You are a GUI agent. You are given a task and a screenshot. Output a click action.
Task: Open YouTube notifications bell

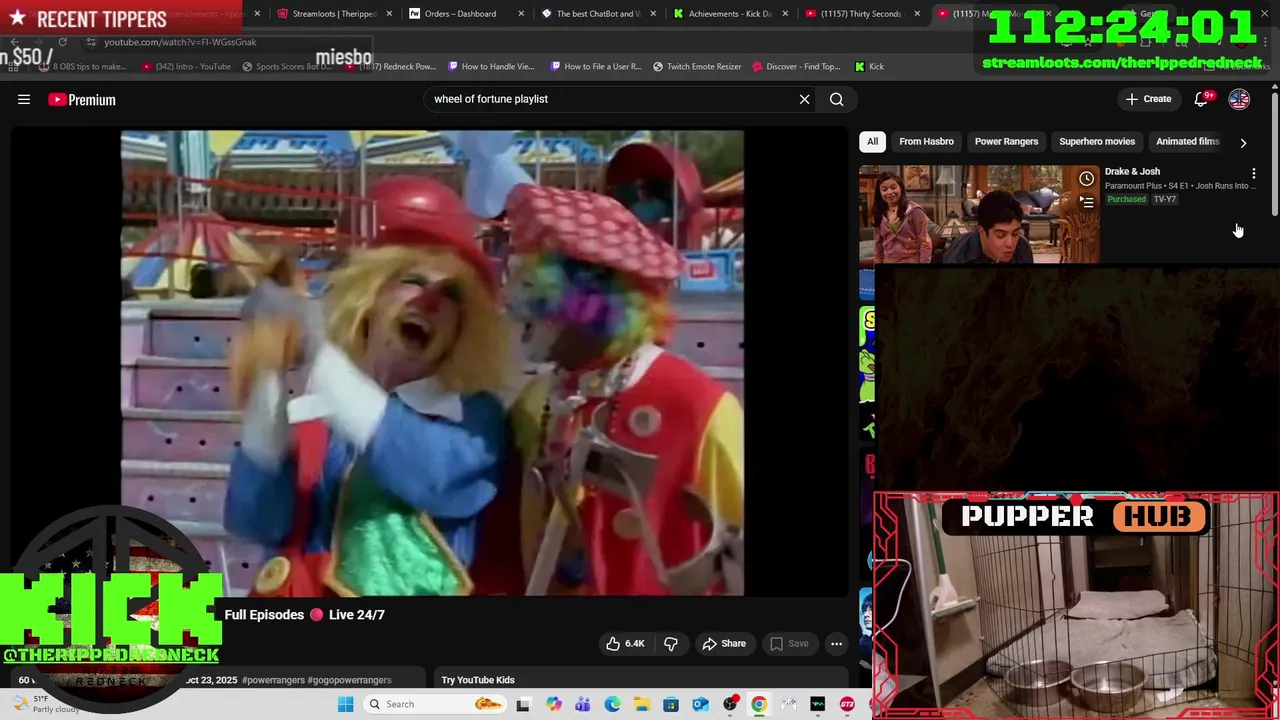pos(1201,99)
